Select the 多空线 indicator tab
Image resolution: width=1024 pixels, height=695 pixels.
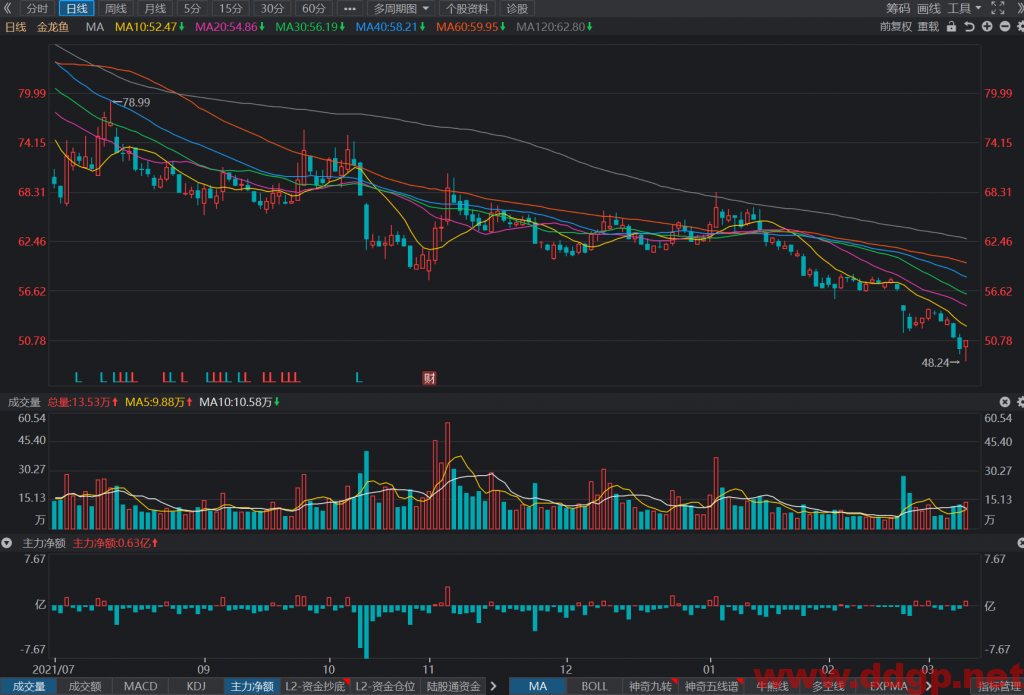click(x=827, y=687)
